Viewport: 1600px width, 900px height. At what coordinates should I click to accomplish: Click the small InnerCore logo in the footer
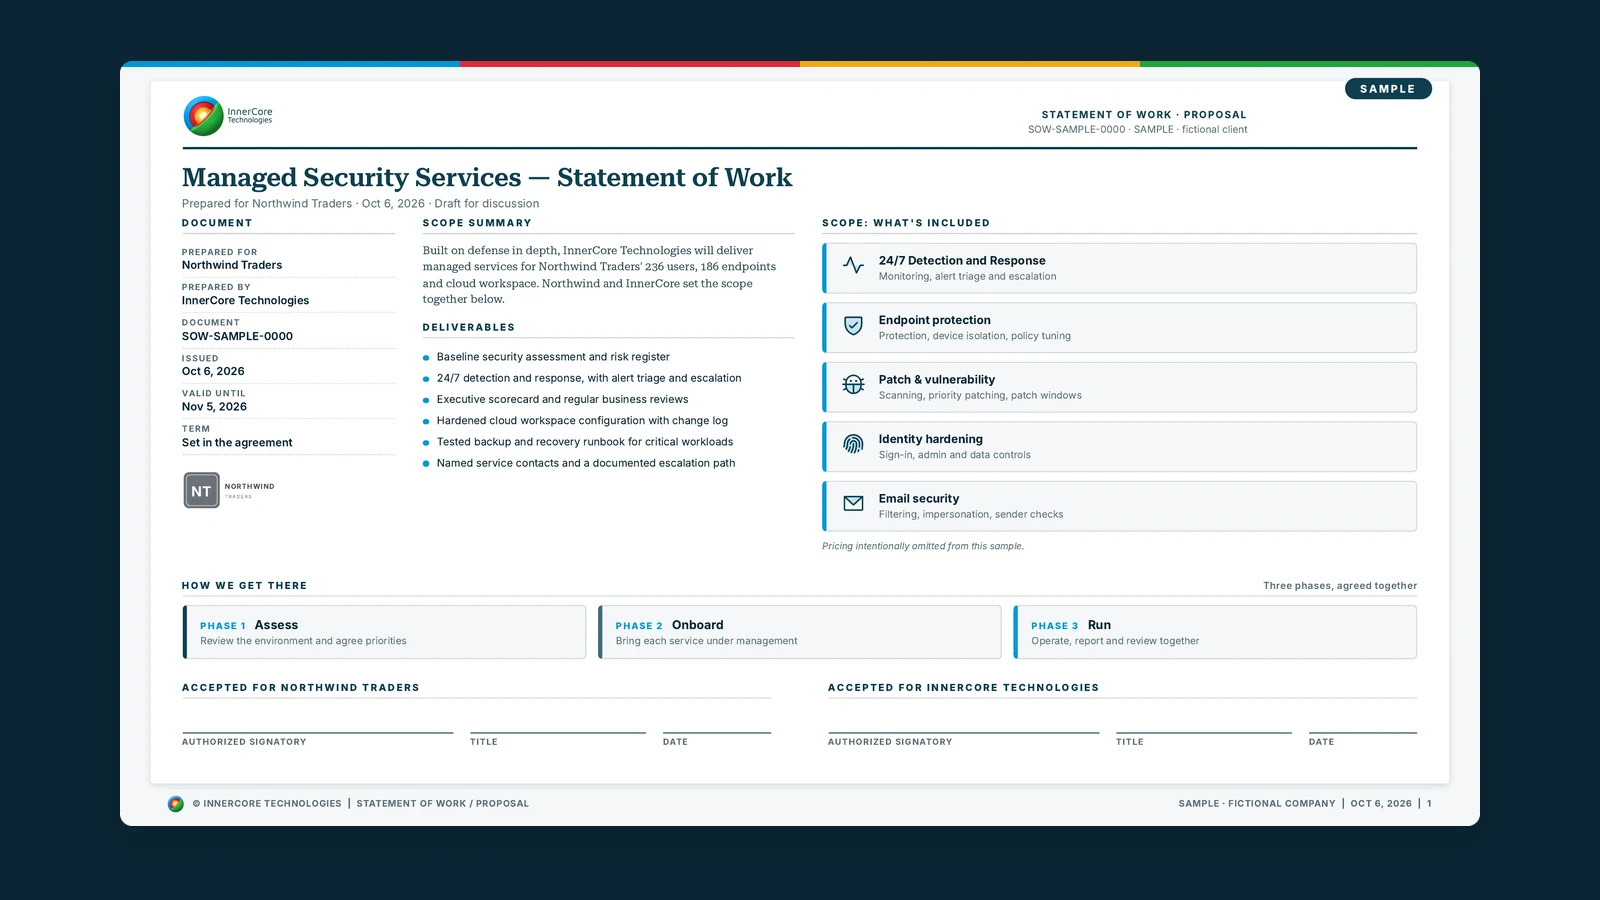click(x=176, y=804)
